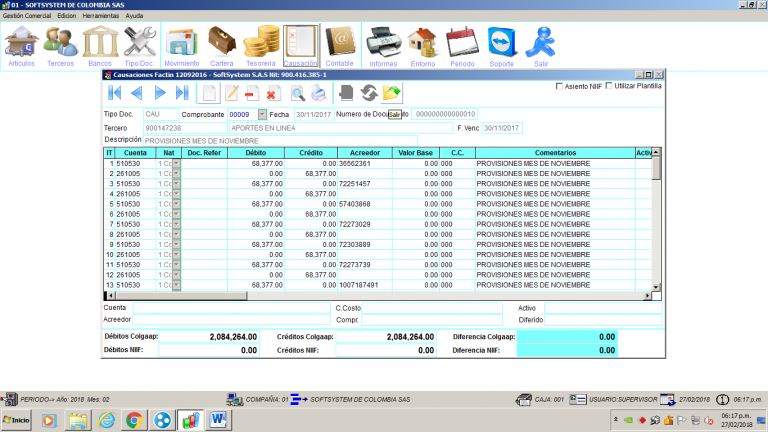
Task: Click the Tercero name field APORTES EN LINEA
Action: point(341,128)
